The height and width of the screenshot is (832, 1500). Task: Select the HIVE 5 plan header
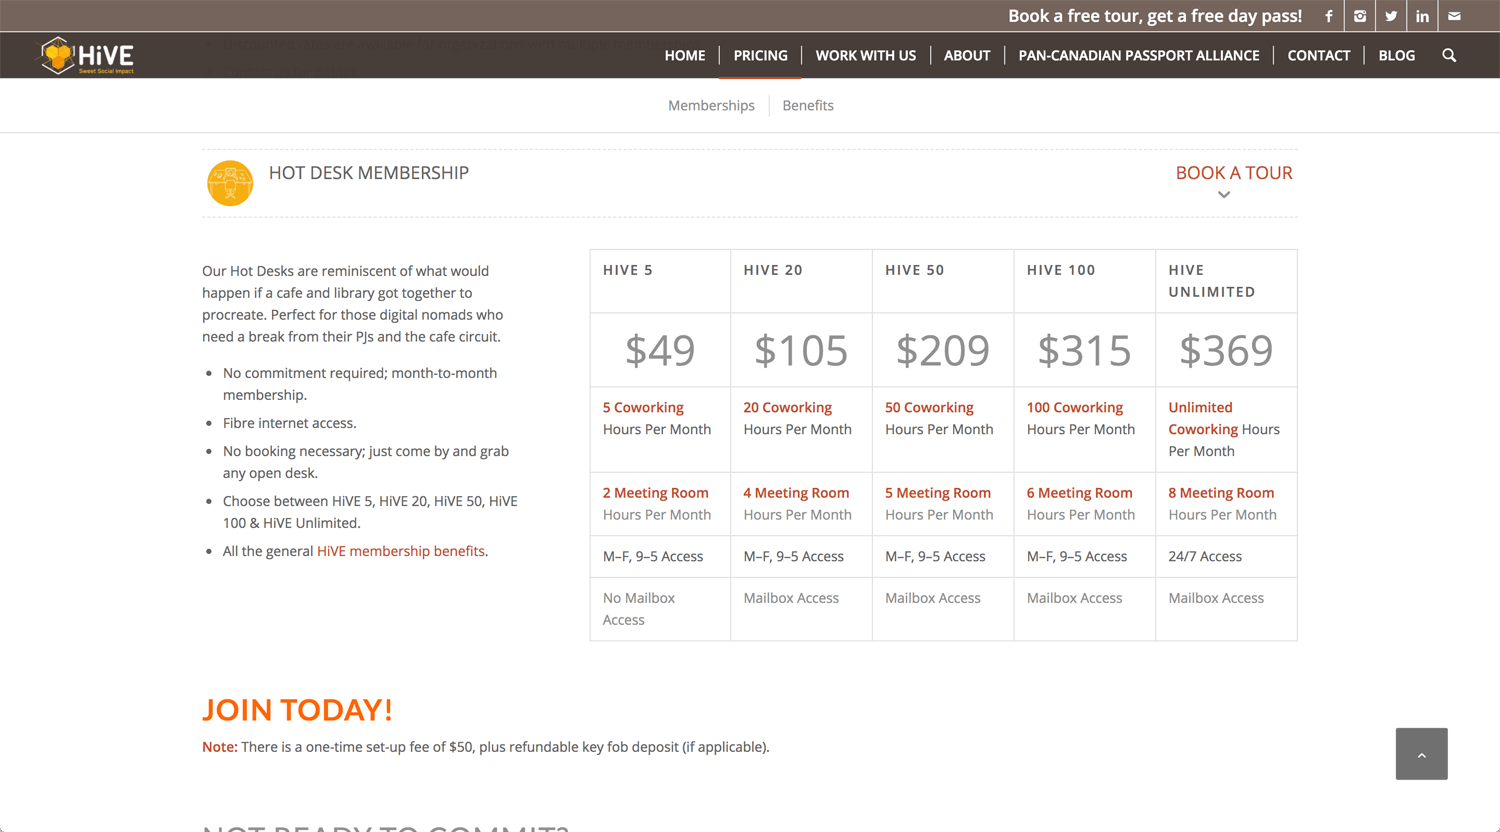coord(660,281)
